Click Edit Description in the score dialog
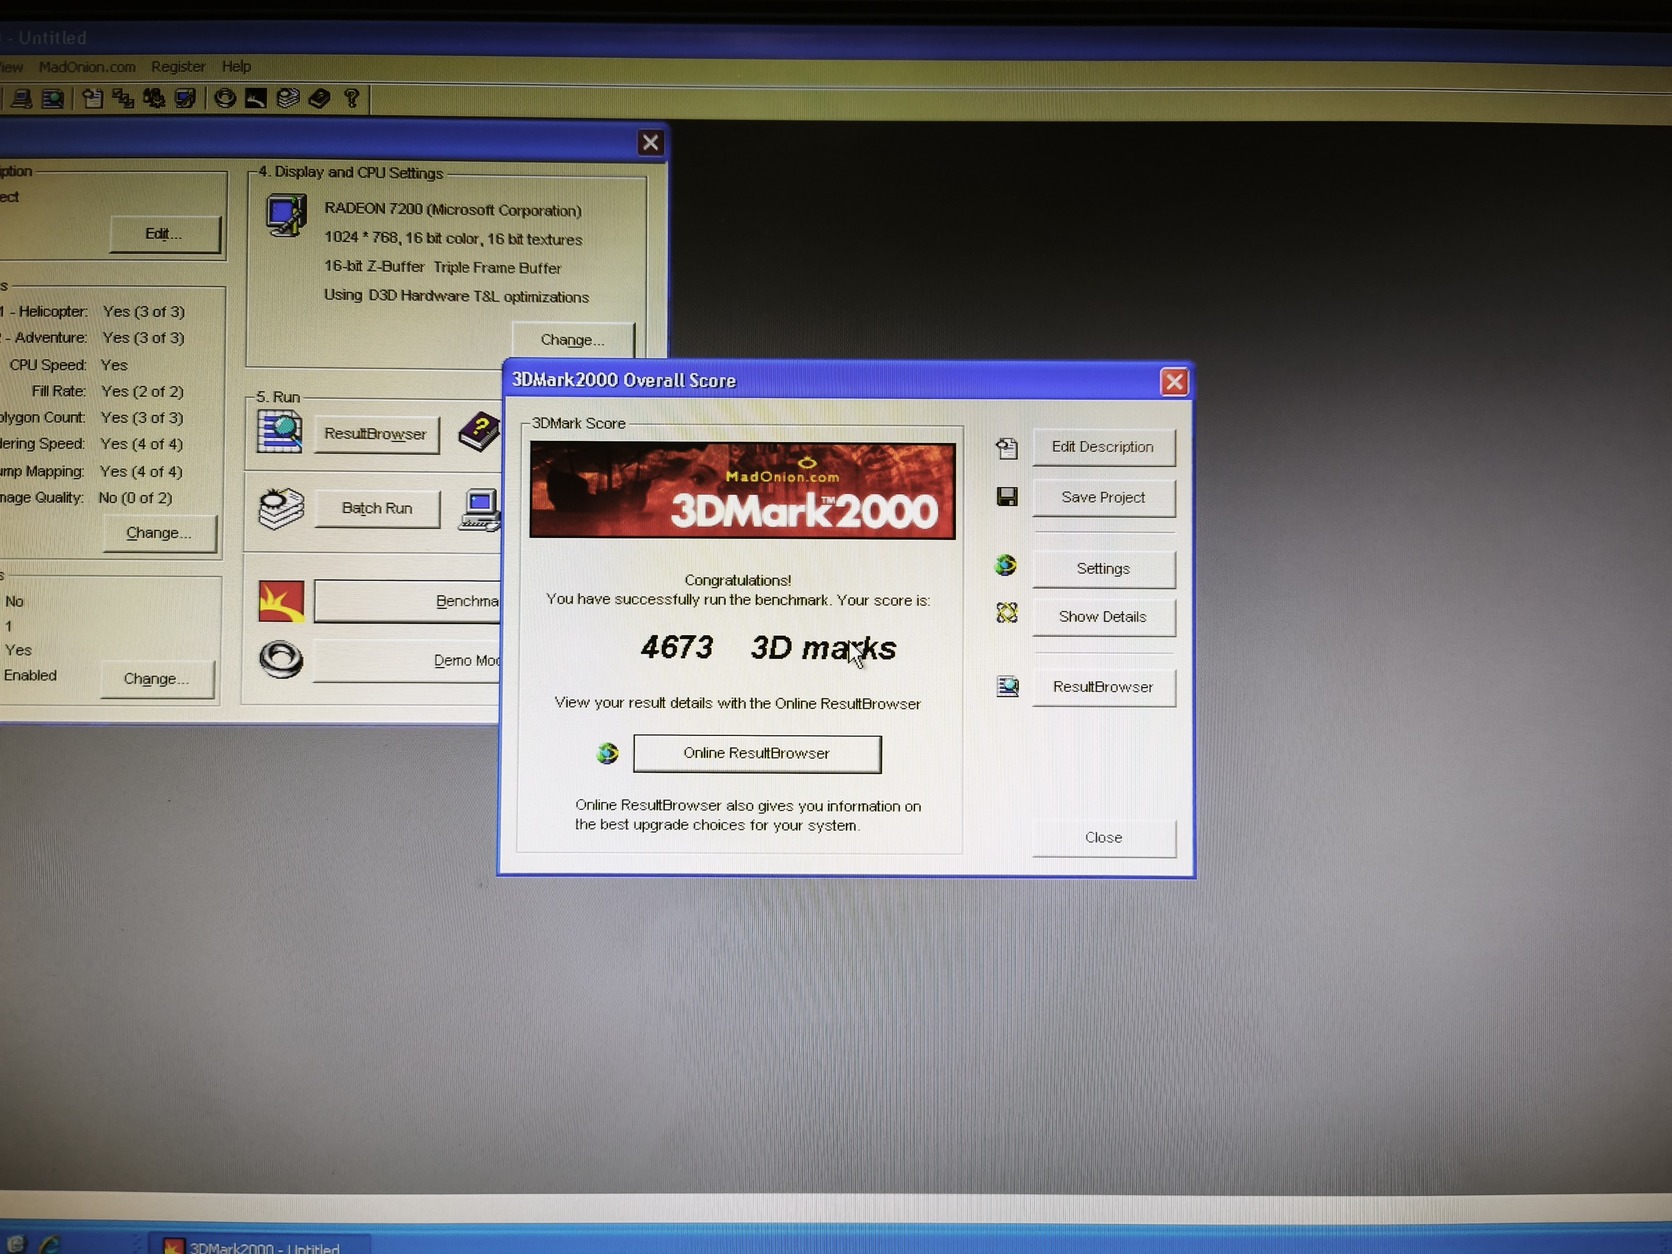1672x1254 pixels. (x=1103, y=447)
